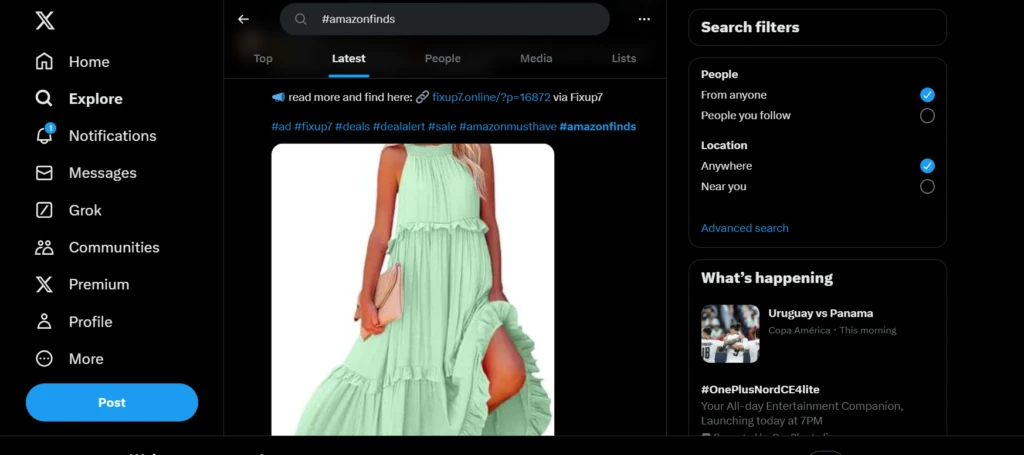
Task: Open the Notifications bell icon
Action: 45,136
